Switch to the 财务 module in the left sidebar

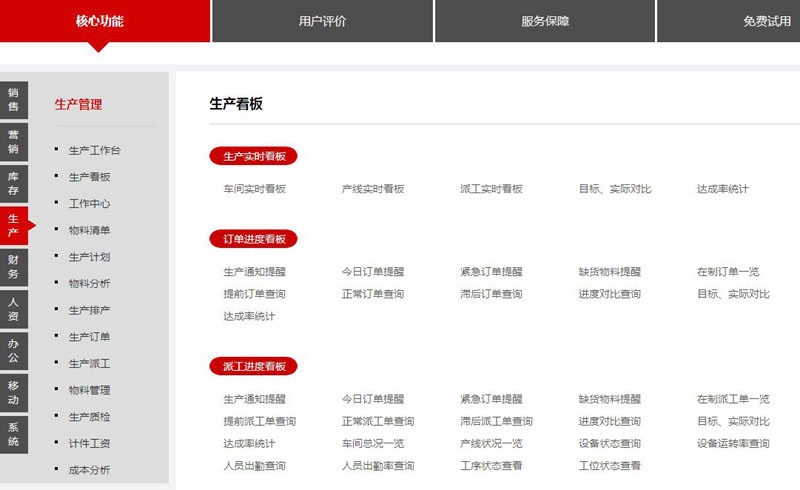[x=13, y=267]
